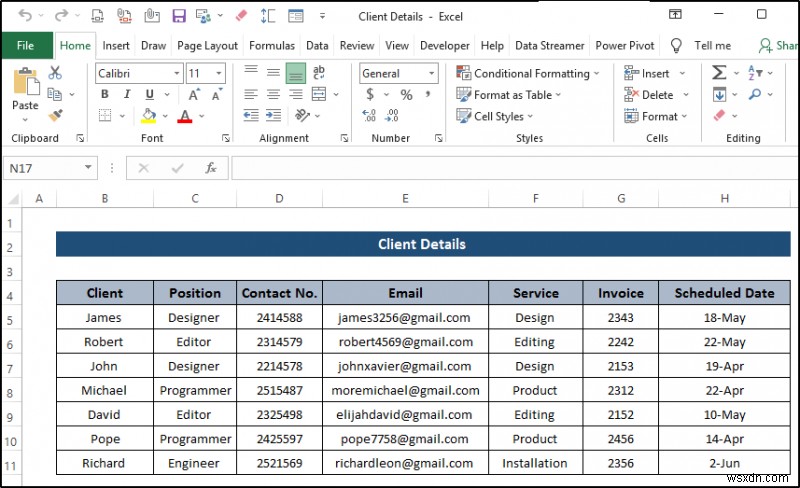Open Sort & Filter icon
This screenshot has height=488, width=800.
coord(755,72)
